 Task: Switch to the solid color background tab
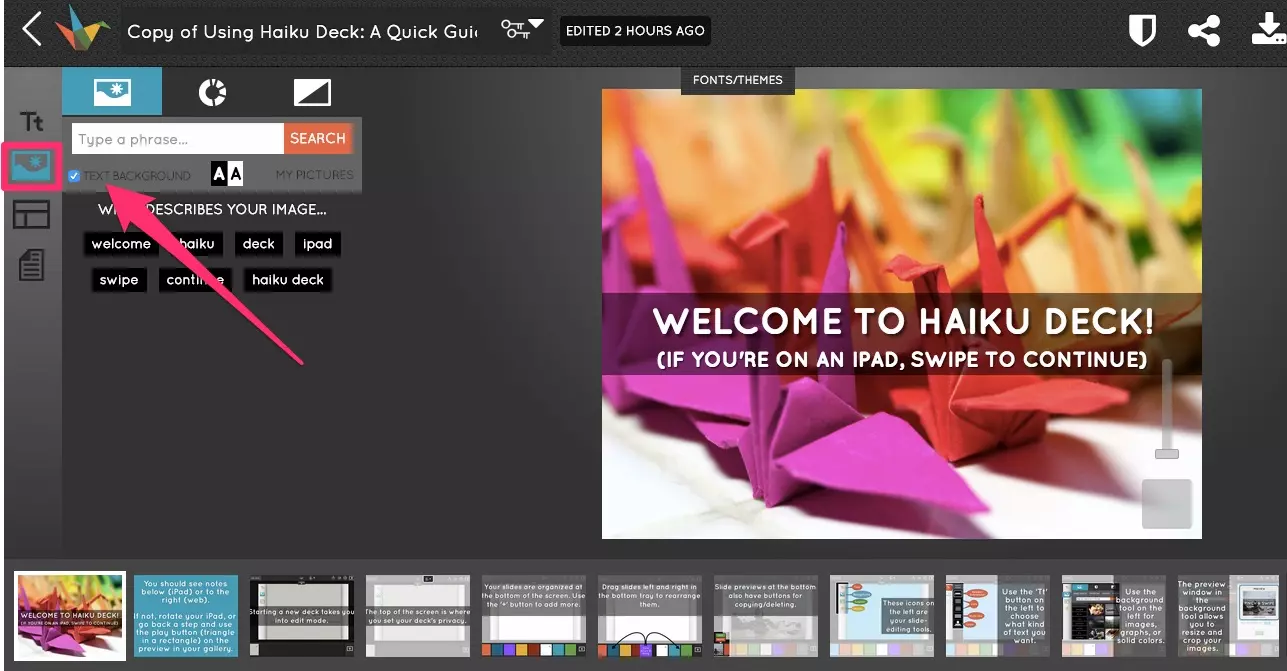pos(312,93)
